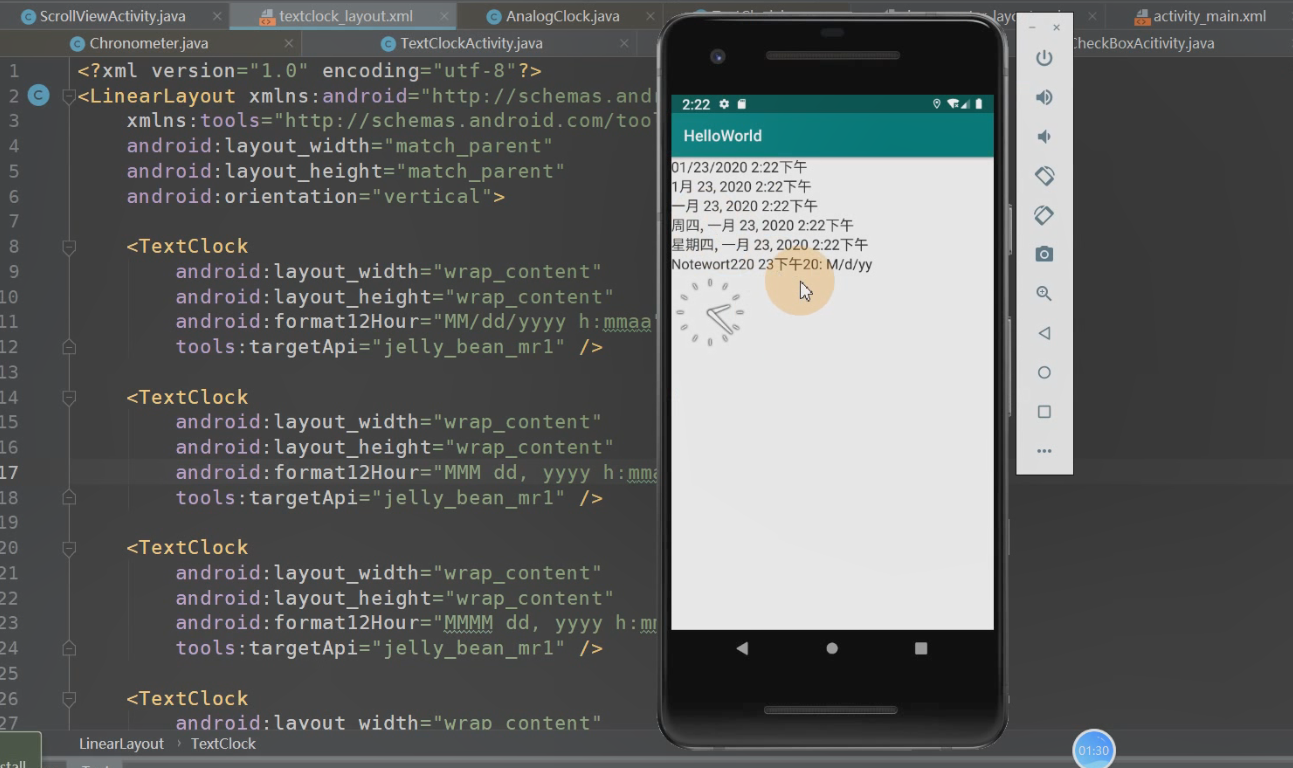Image resolution: width=1293 pixels, height=768 pixels.
Task: Click the Notewort220 text line on phone
Action: [771, 264]
